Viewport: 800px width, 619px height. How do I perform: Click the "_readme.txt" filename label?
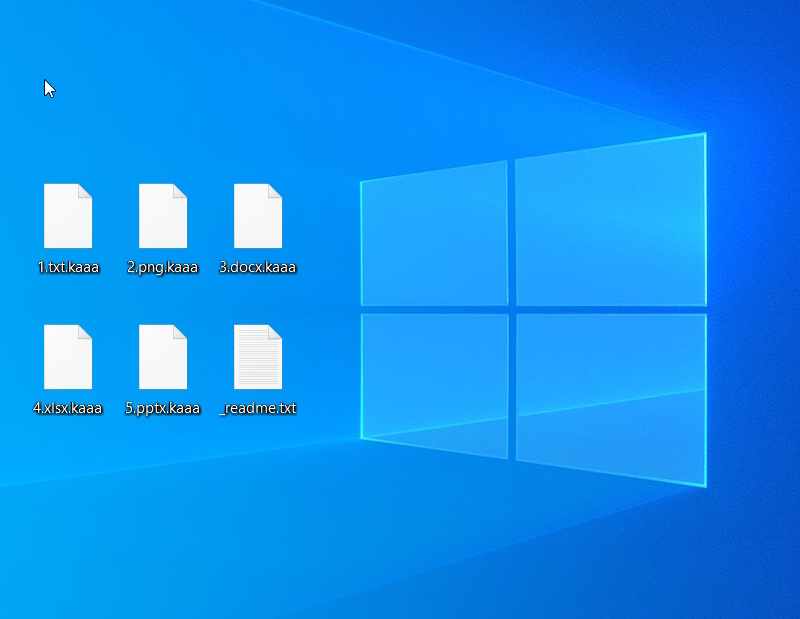pyautogui.click(x=258, y=408)
